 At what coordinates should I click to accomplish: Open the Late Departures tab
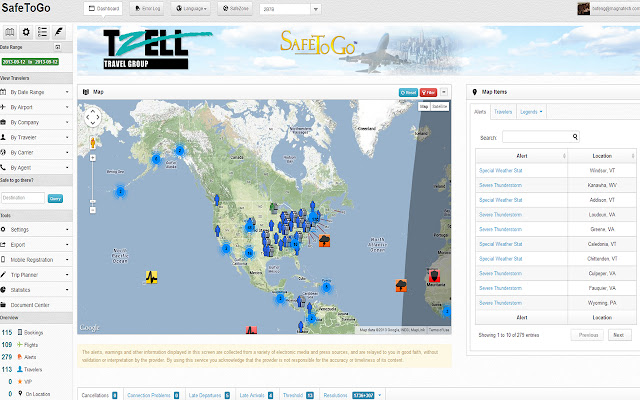tap(209, 395)
